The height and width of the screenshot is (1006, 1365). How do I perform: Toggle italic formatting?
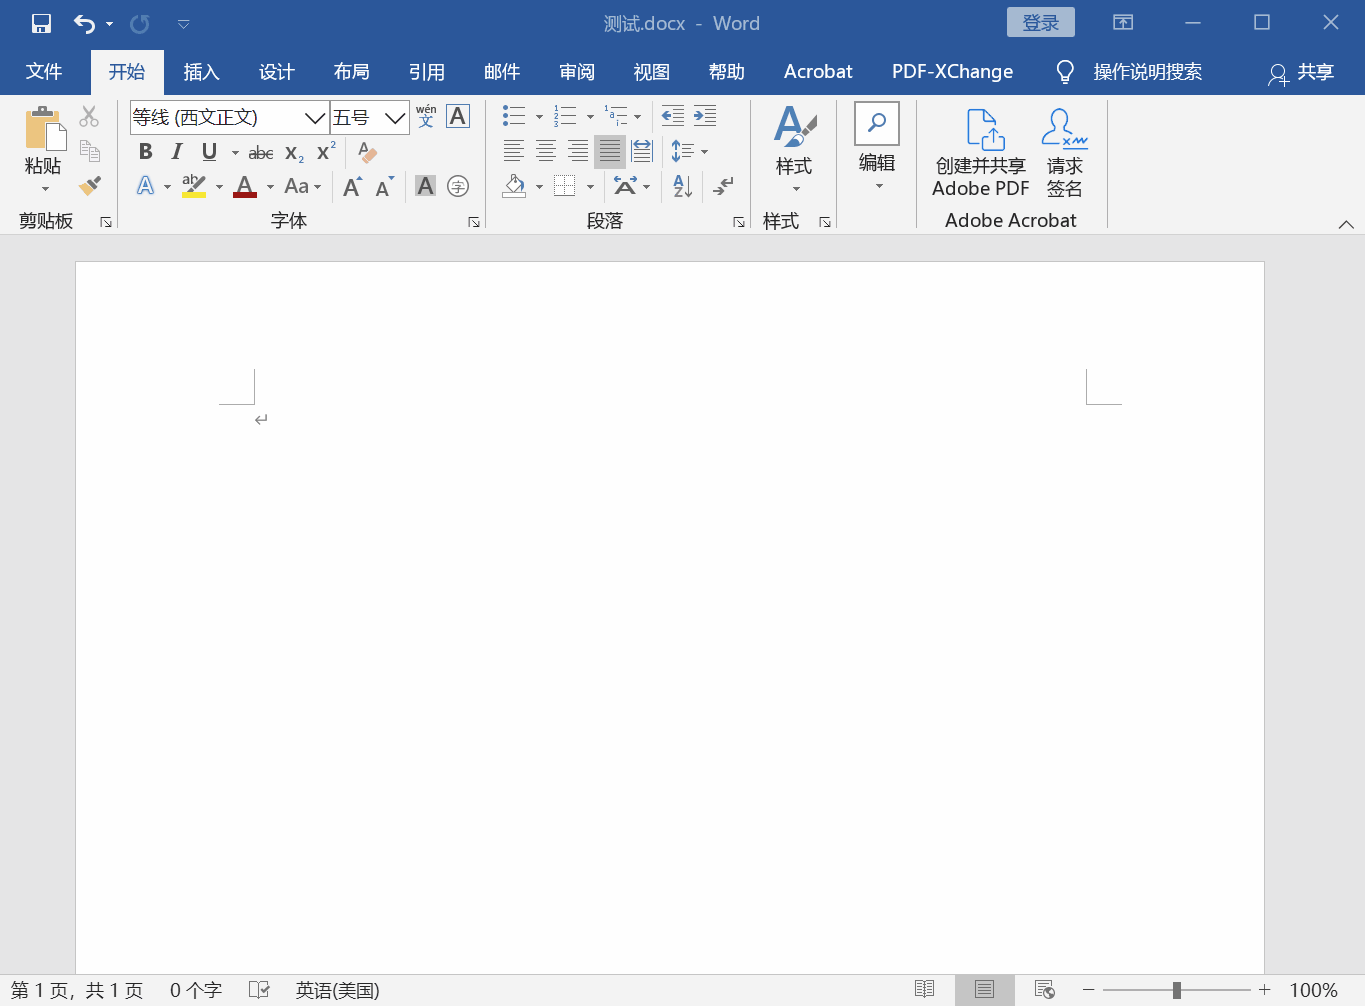tap(177, 152)
